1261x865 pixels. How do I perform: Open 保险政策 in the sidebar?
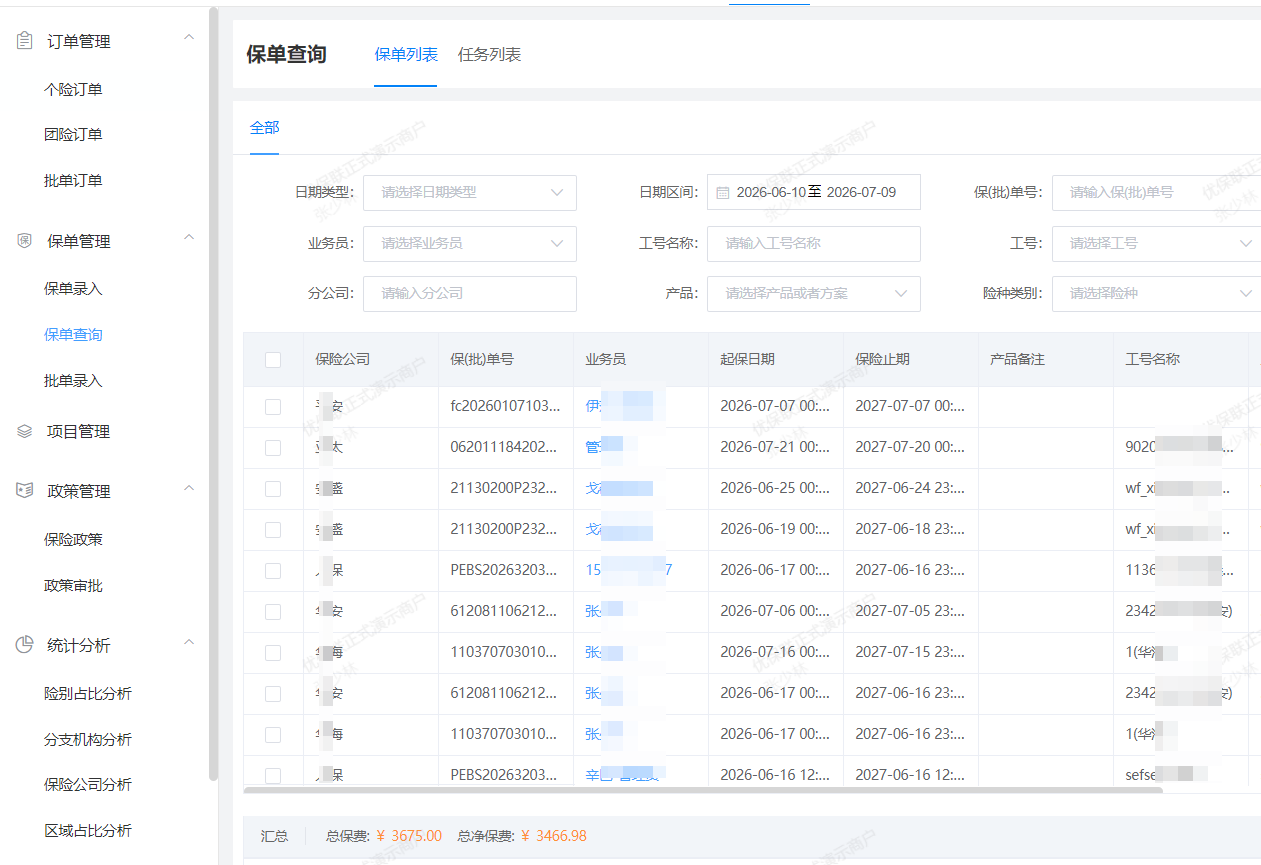[x=73, y=540]
